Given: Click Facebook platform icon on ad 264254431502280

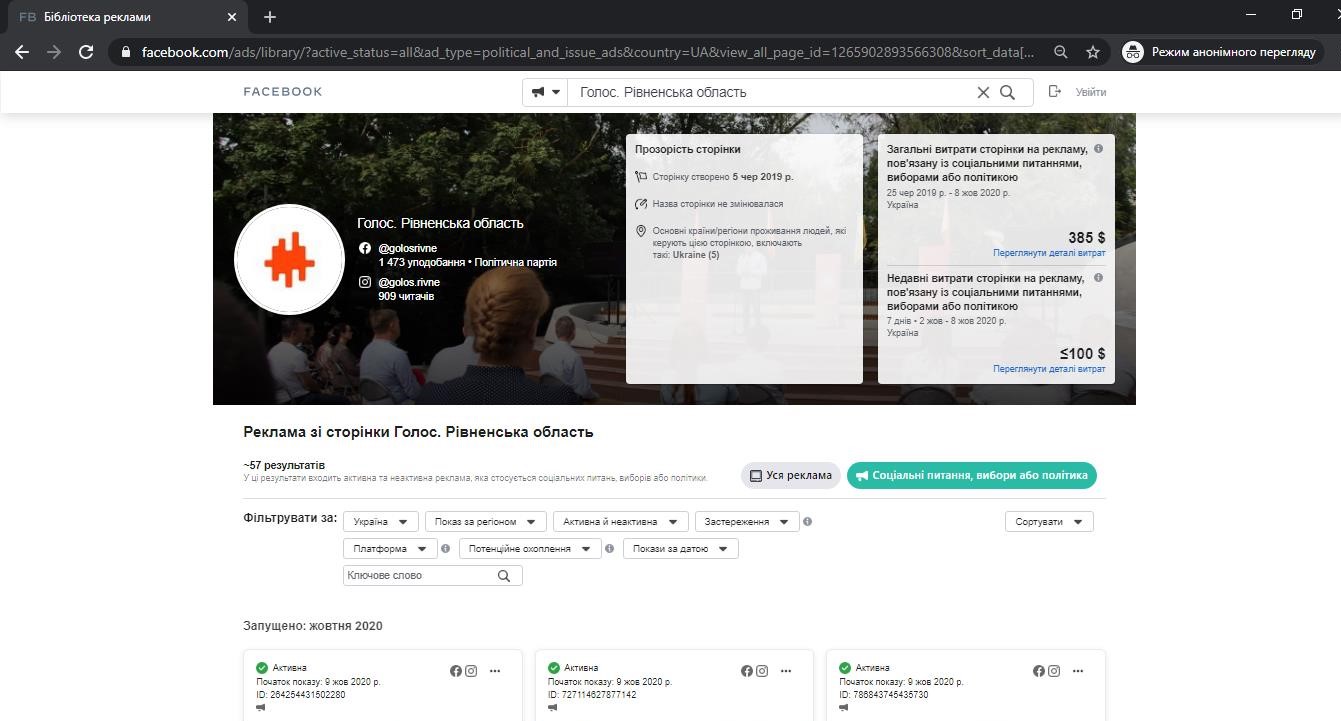Looking at the screenshot, I should point(456,671).
